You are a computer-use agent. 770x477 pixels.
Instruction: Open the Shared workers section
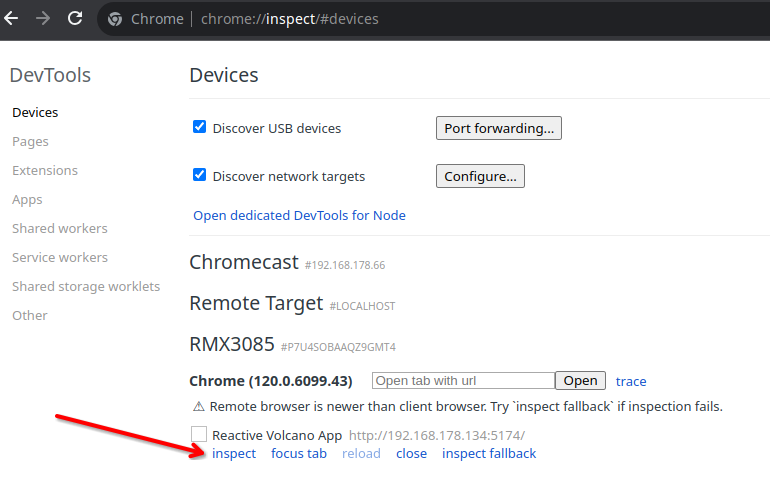point(60,228)
